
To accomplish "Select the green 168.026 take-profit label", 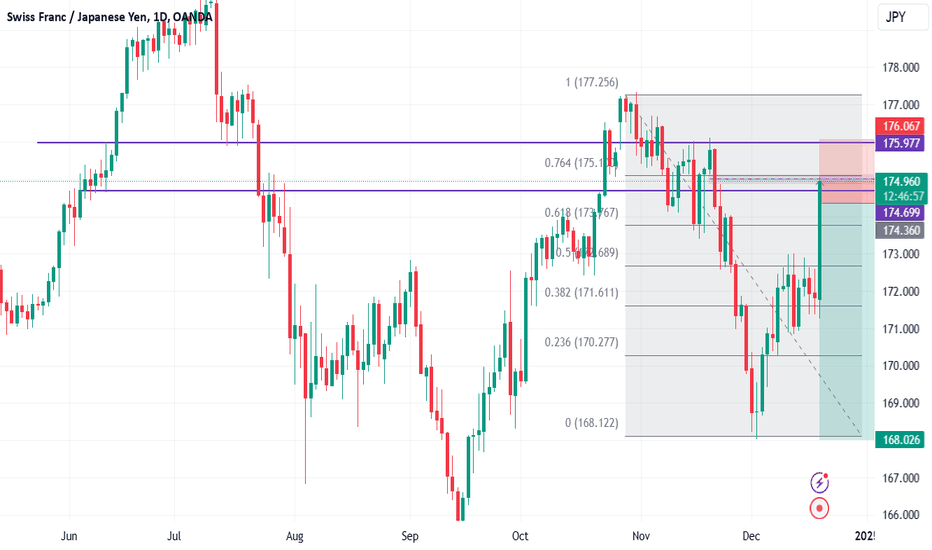I will coord(900,440).
